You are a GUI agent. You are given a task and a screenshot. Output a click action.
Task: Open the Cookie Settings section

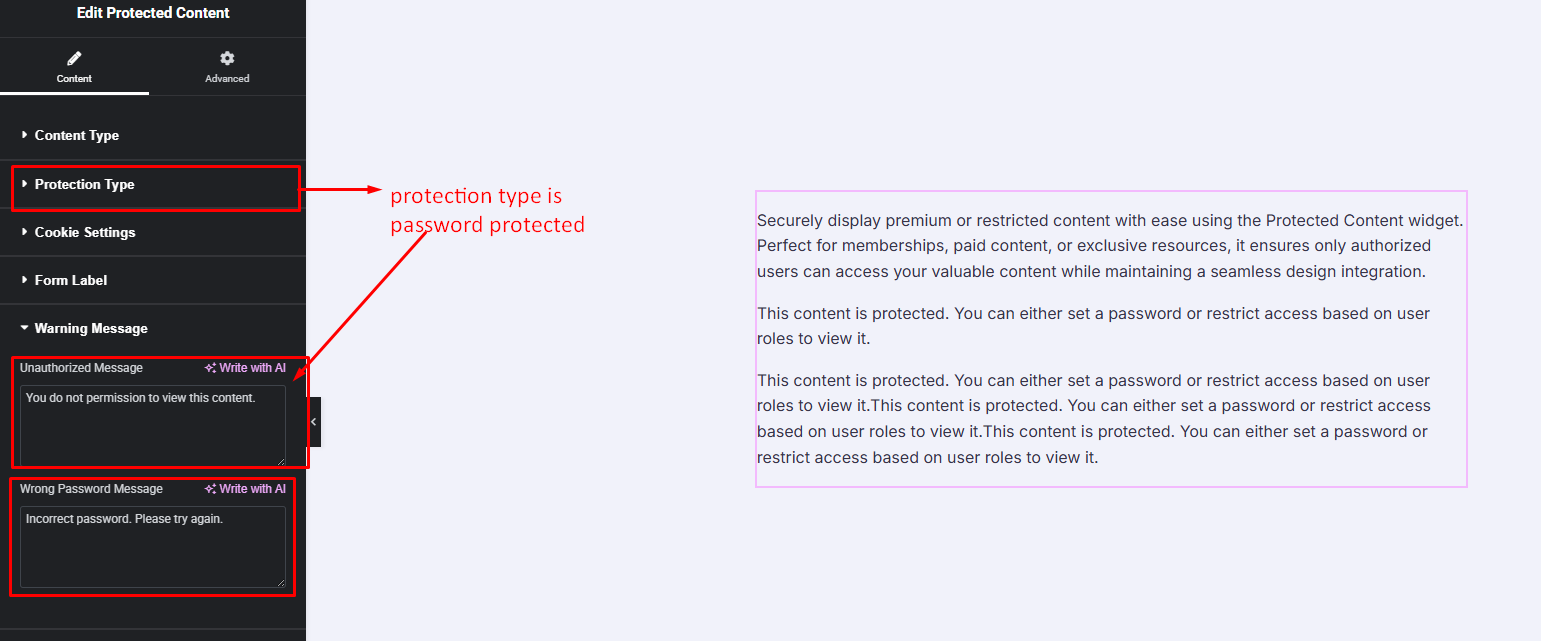tap(84, 232)
